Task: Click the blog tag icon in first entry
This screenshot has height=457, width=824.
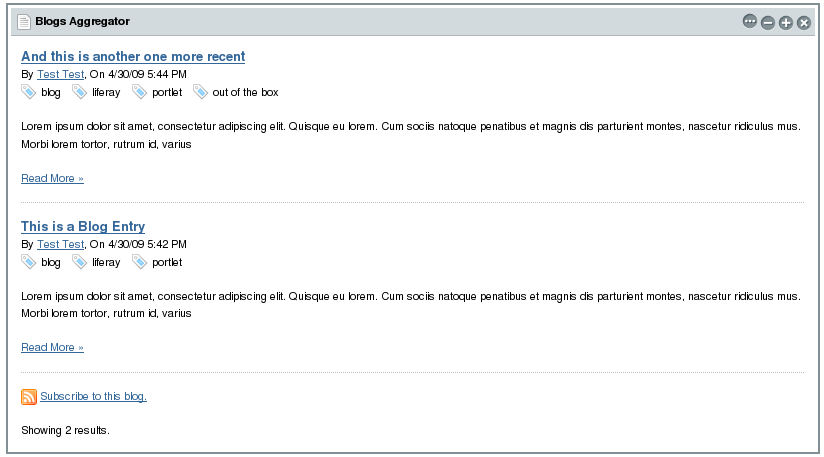Action: 29,92
